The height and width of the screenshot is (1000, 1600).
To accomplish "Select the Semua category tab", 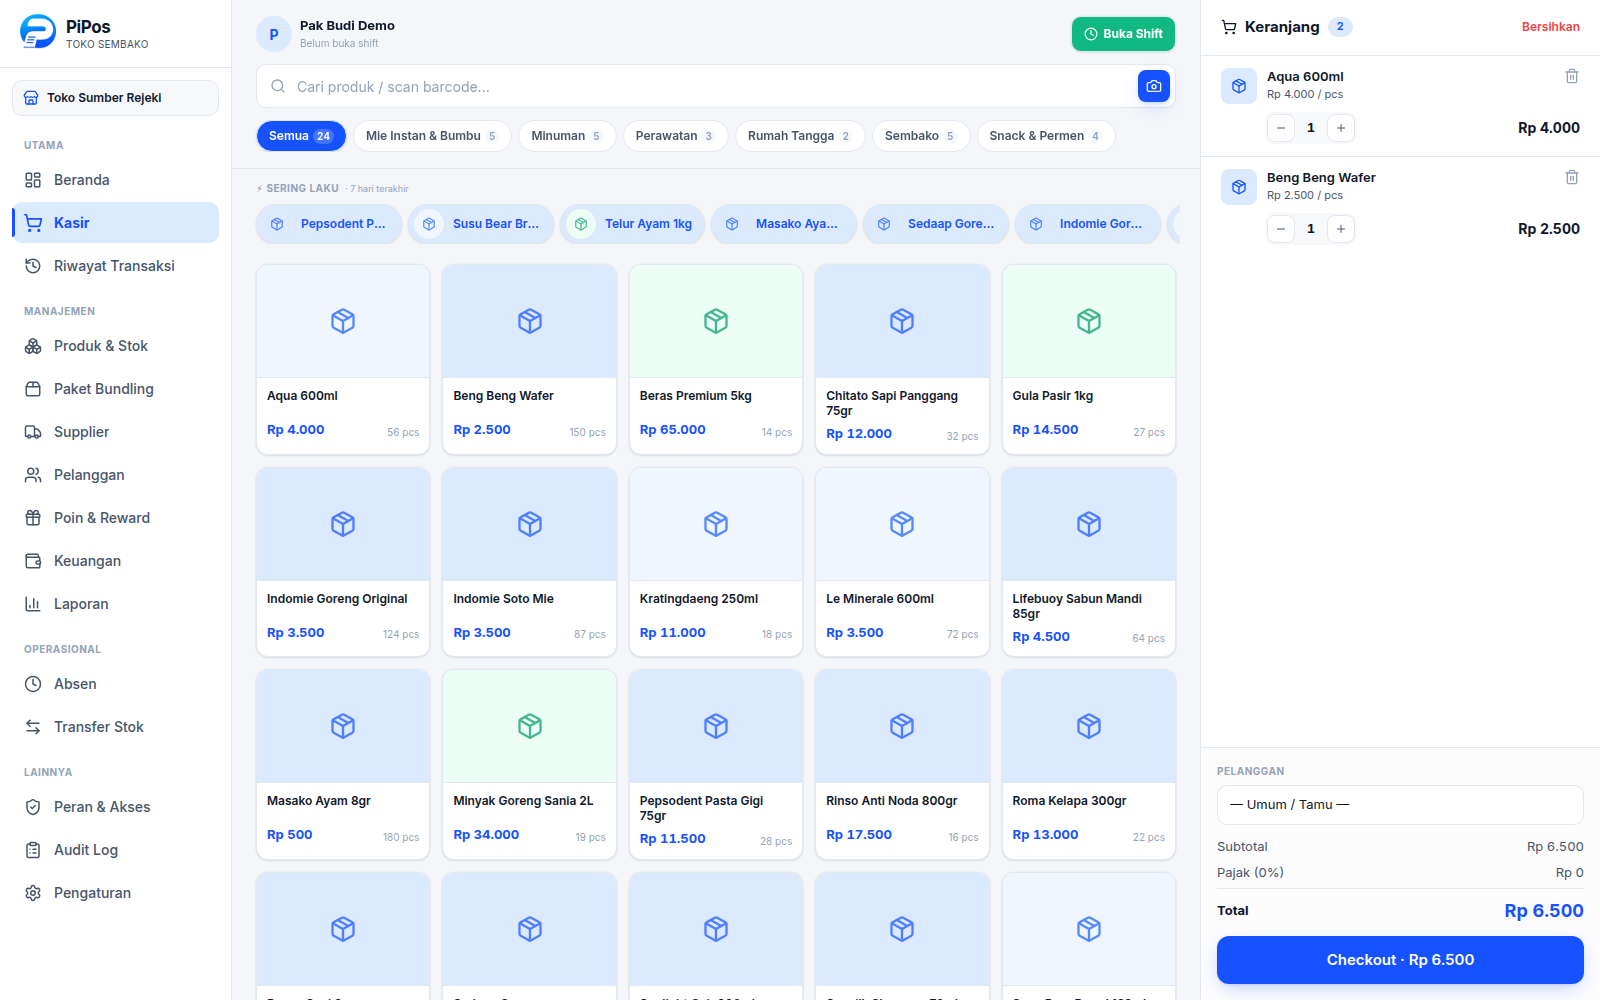I will [x=301, y=136].
